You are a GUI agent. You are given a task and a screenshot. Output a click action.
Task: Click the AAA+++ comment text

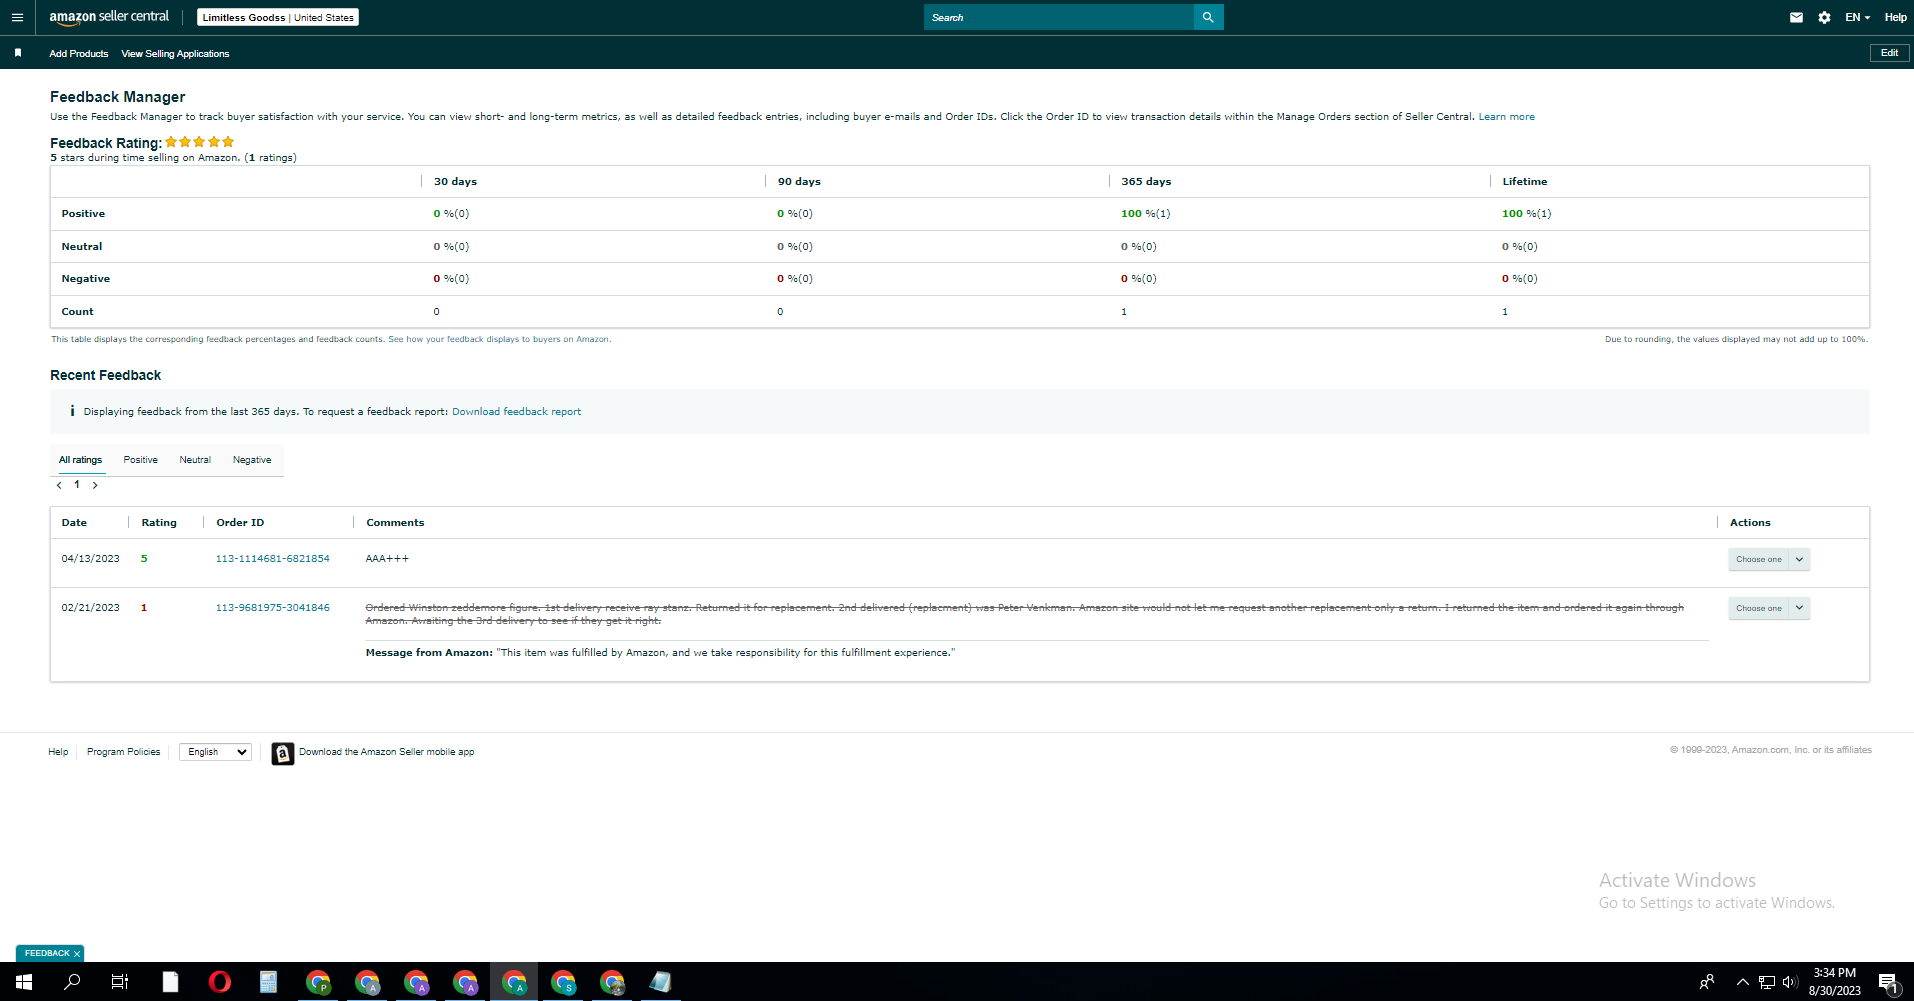[x=387, y=559]
